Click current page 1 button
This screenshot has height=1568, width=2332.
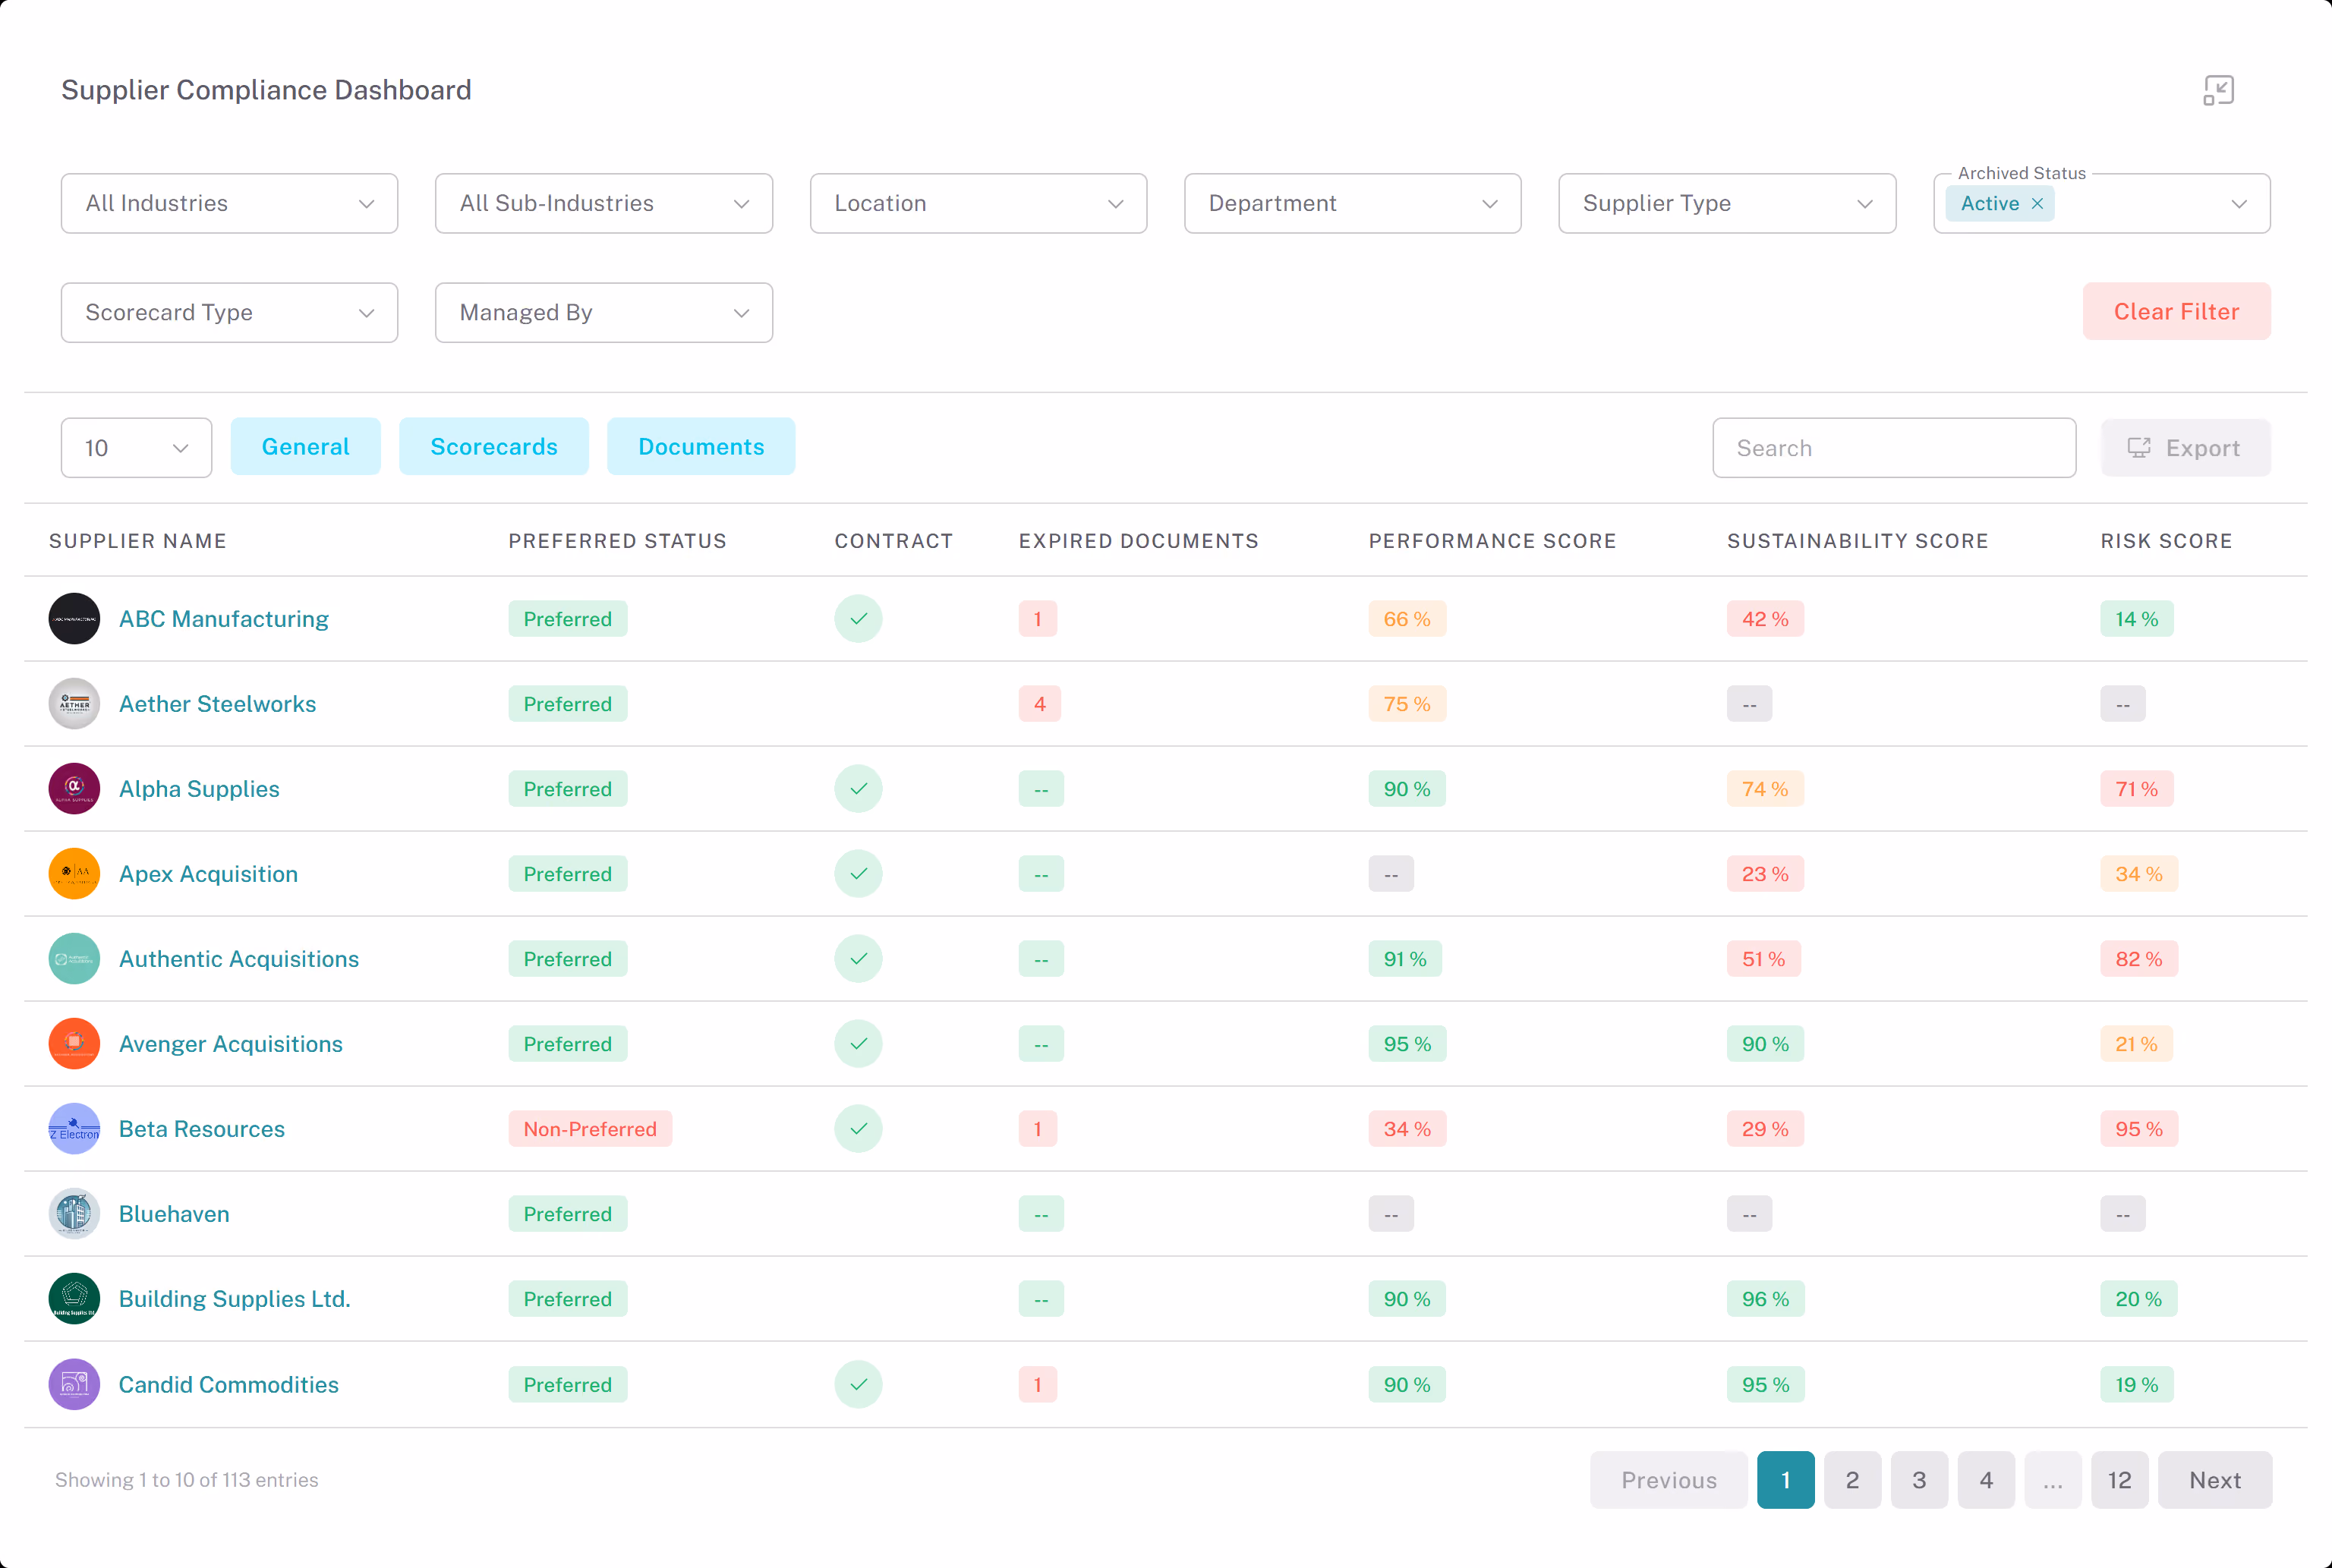click(x=1785, y=1480)
